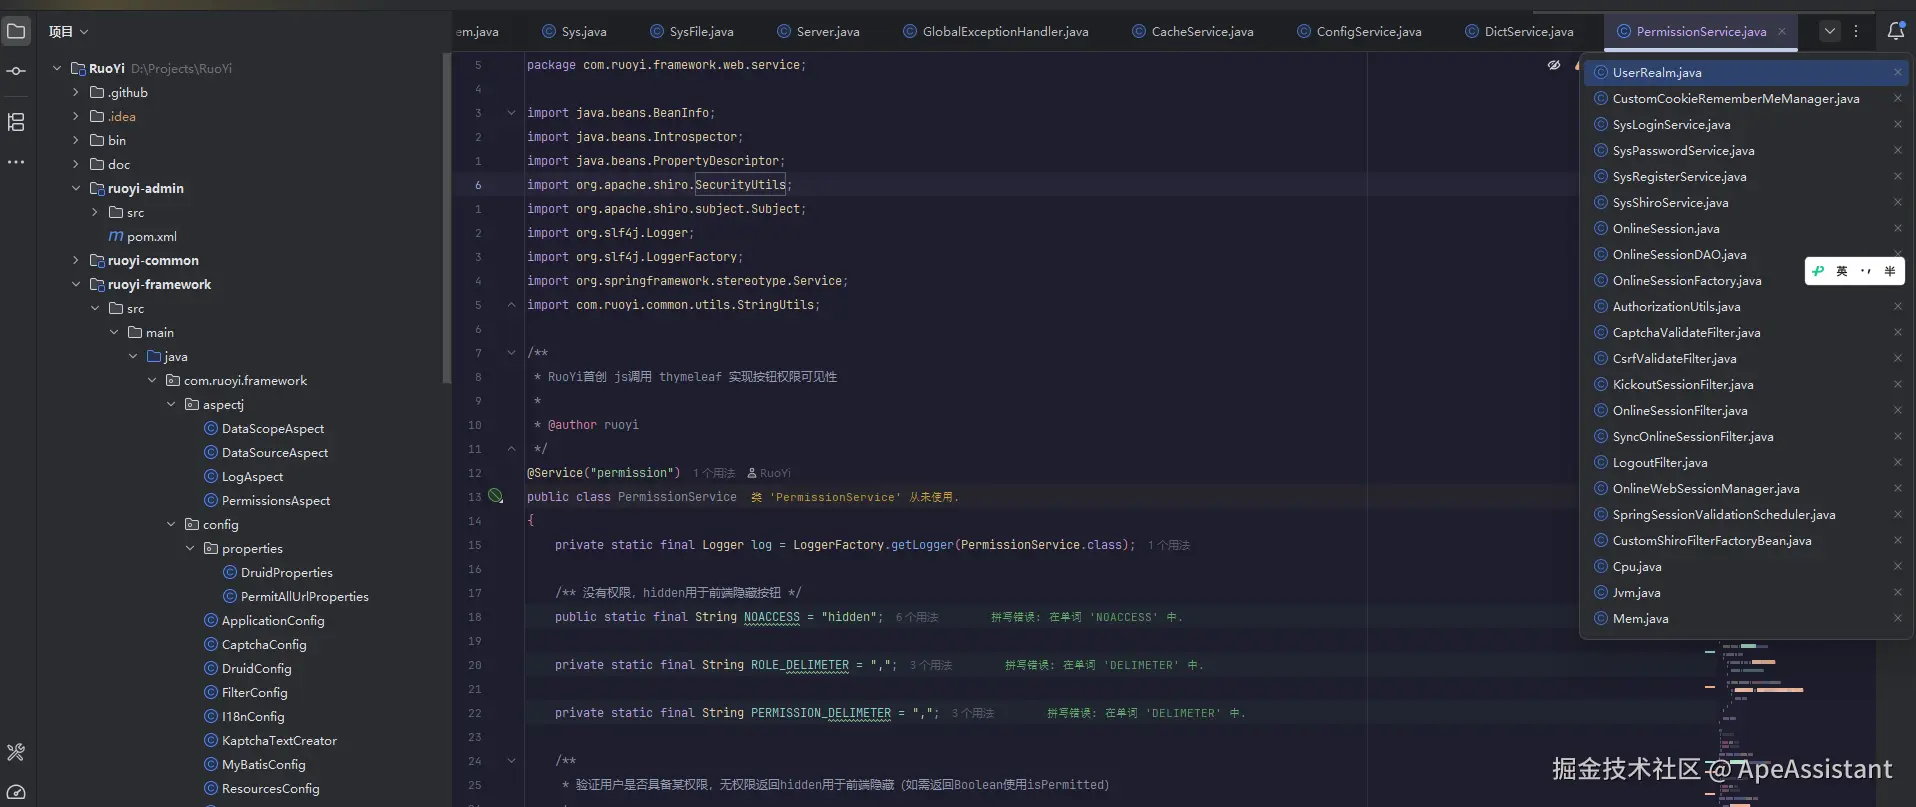Collapse the RuoYi root project node
This screenshot has height=807, width=1916.
57,68
